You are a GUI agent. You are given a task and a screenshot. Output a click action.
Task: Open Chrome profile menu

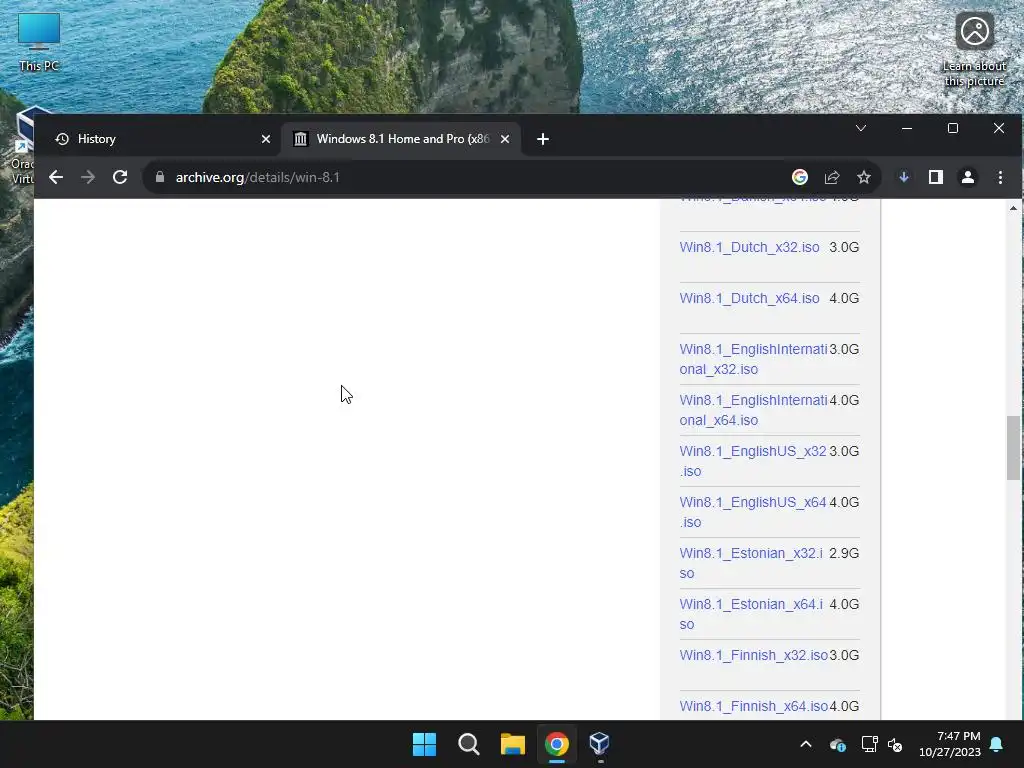(x=968, y=177)
